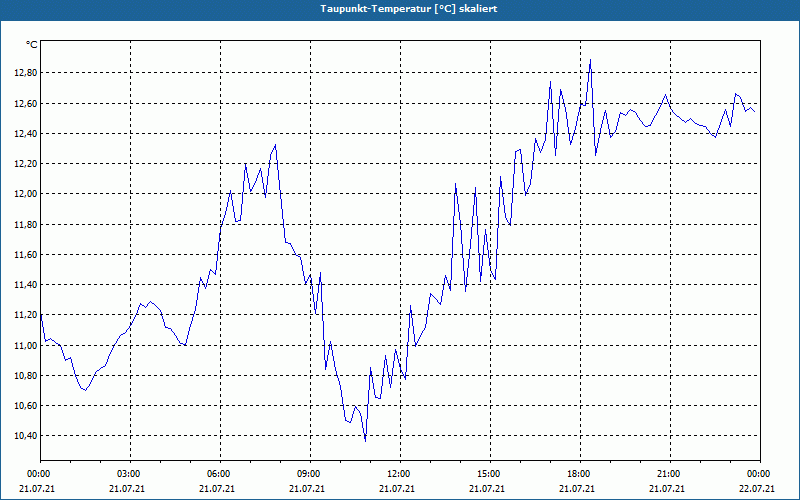The width and height of the screenshot is (800, 500).
Task: Click the '12,00' y-axis label
Action: tap(26, 194)
